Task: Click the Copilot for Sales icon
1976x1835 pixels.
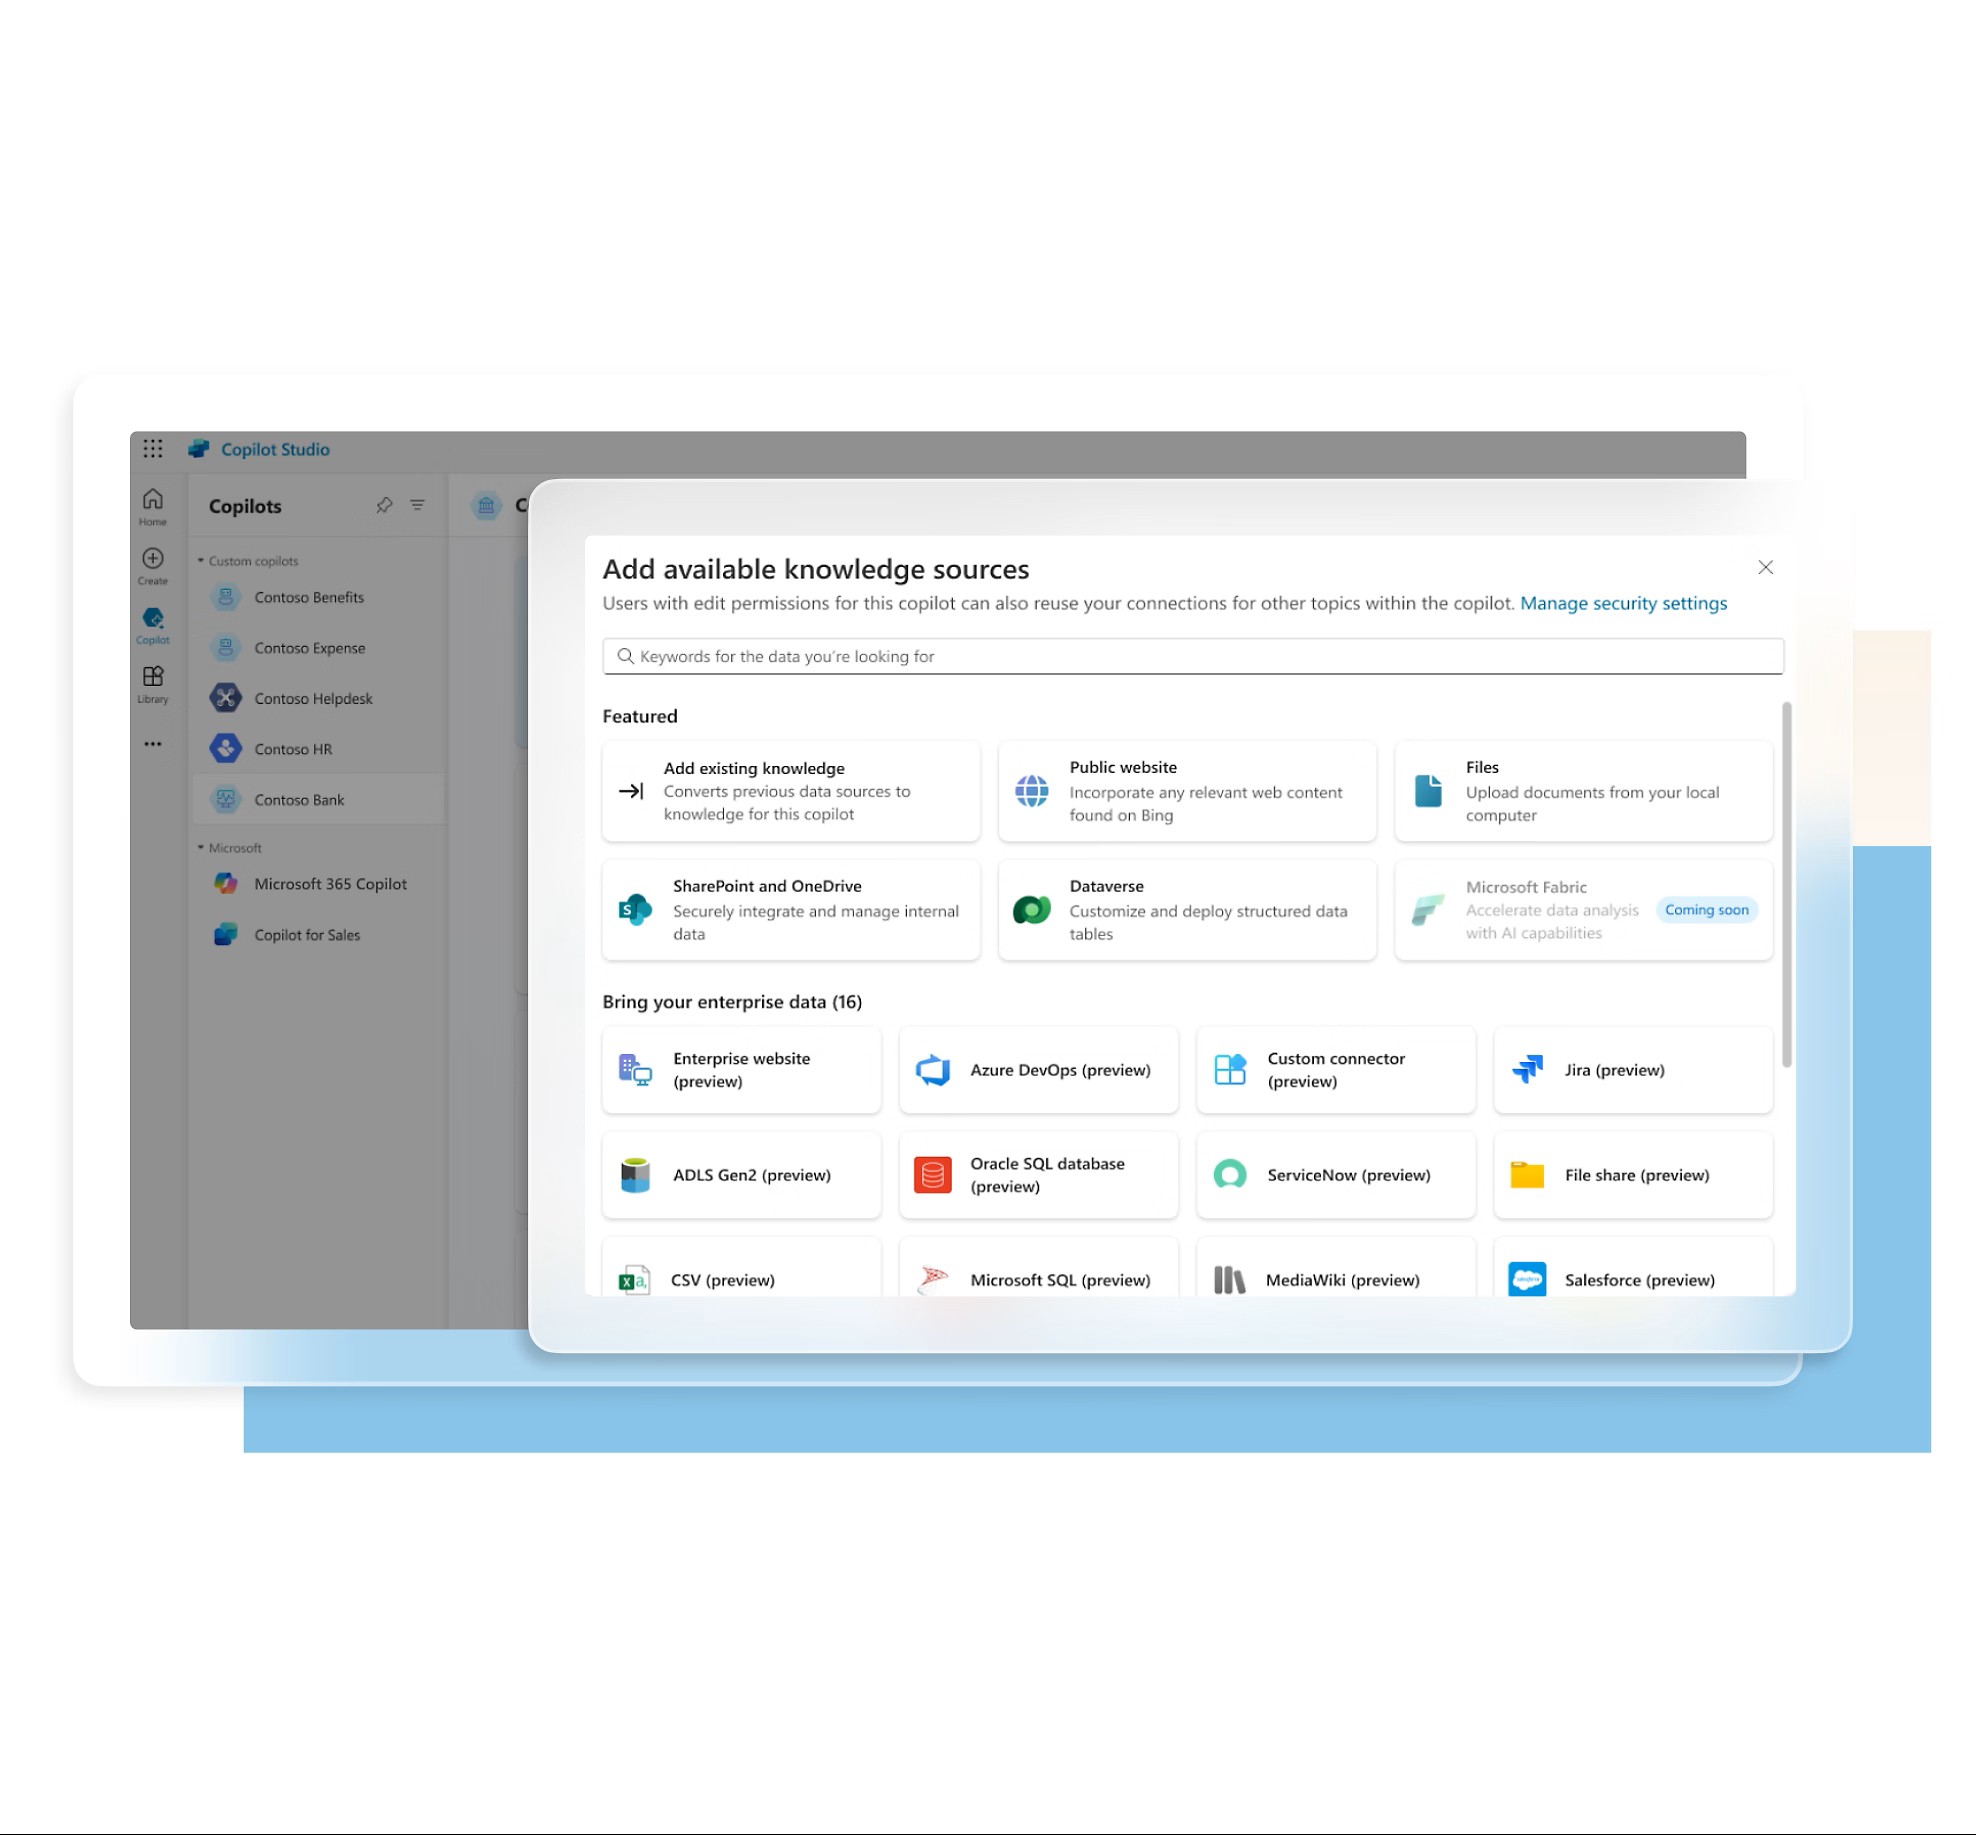Action: tap(226, 935)
